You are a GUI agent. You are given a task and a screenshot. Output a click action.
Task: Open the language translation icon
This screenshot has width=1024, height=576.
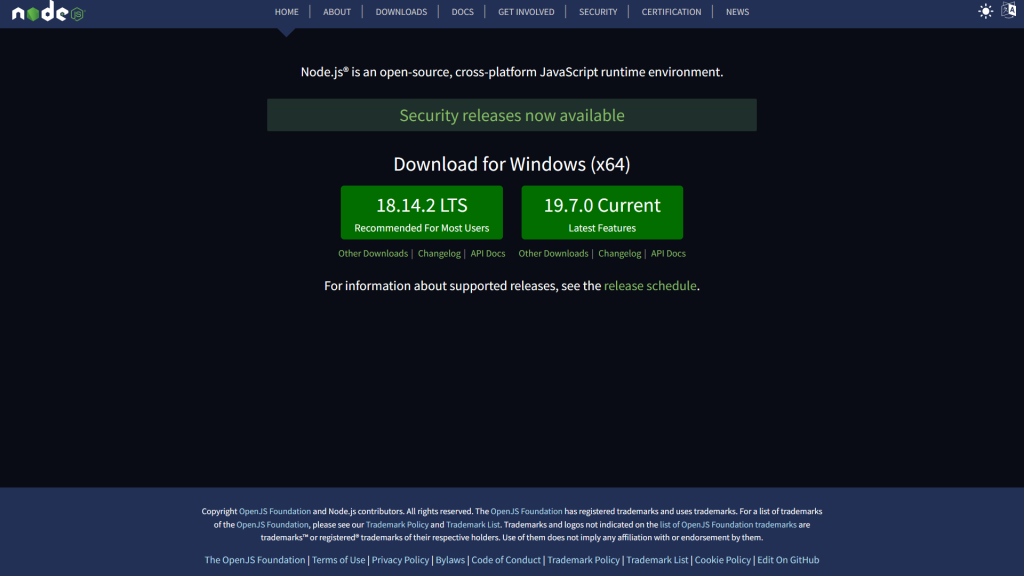[x=1009, y=10]
